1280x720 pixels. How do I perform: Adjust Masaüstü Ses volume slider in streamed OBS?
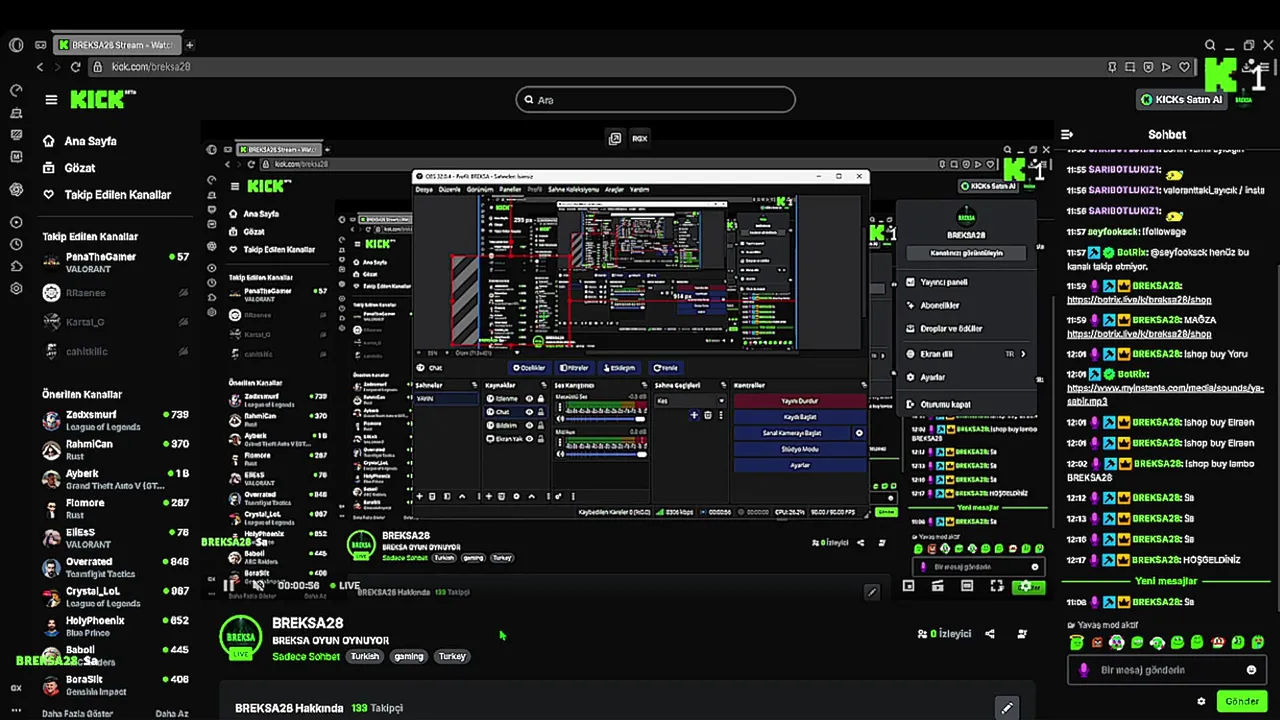pyautogui.click(x=606, y=419)
